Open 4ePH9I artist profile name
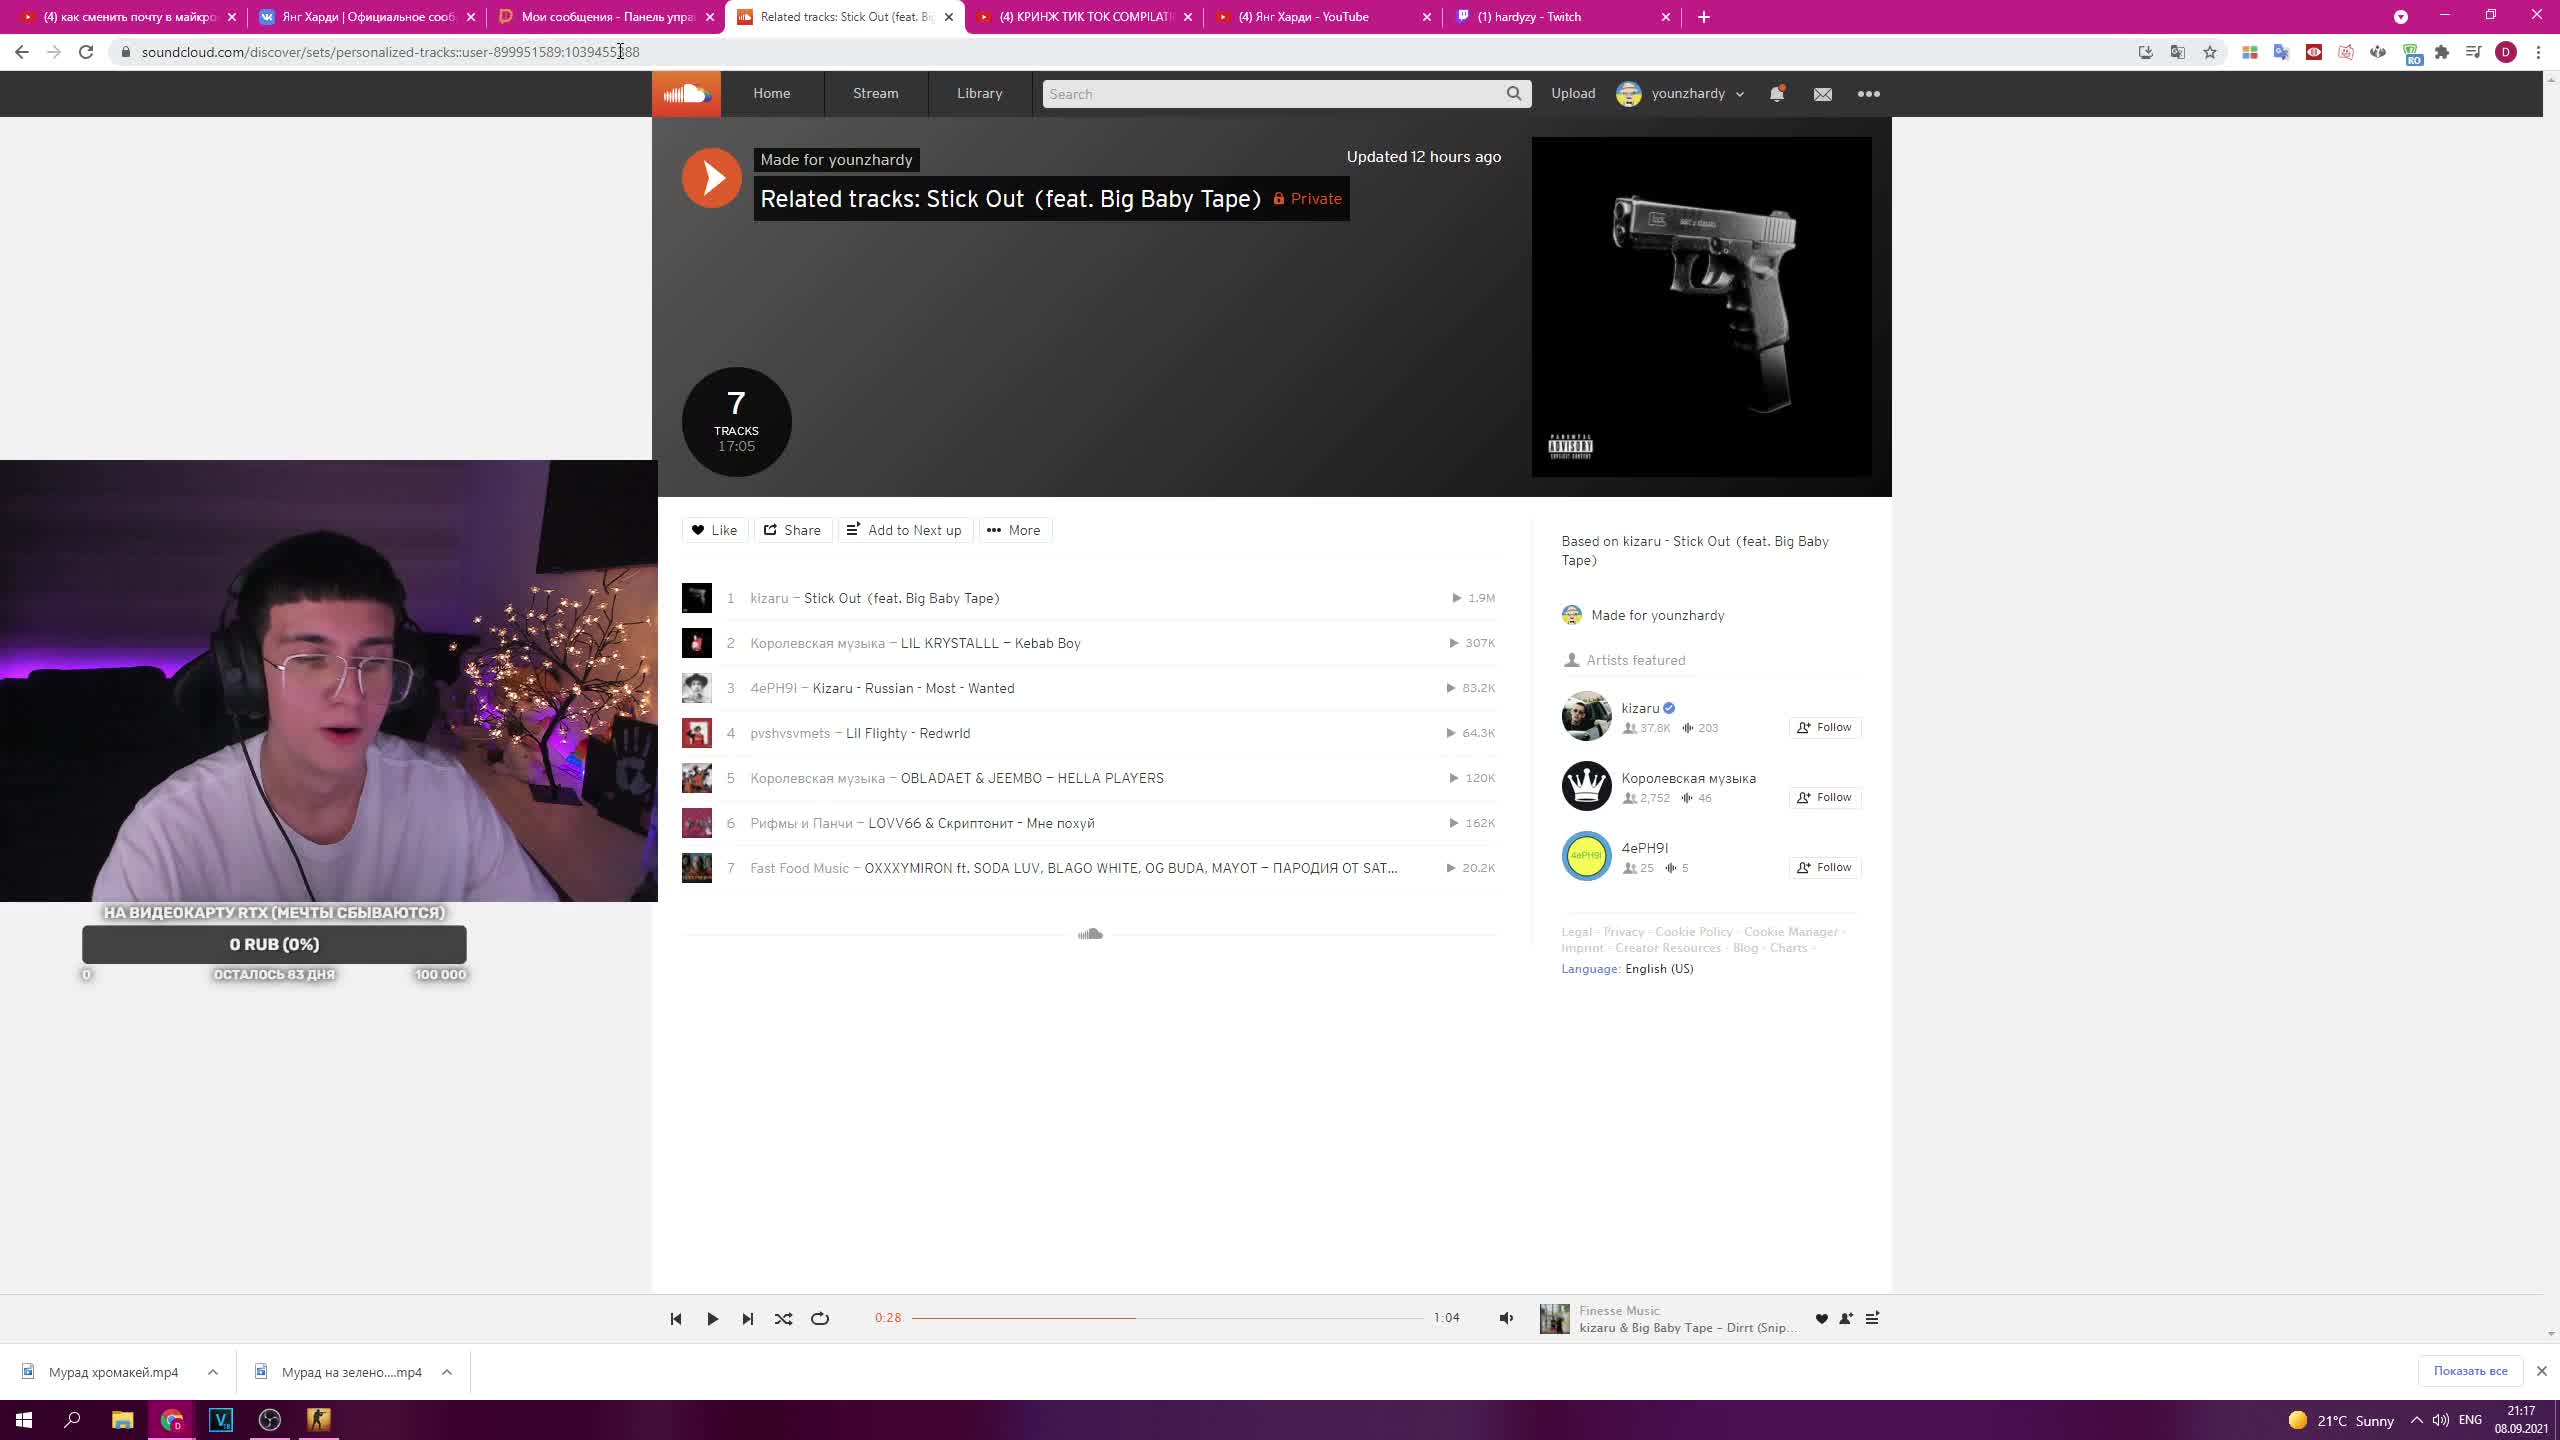Viewport: 2560px width, 1440px height. pos(1645,848)
